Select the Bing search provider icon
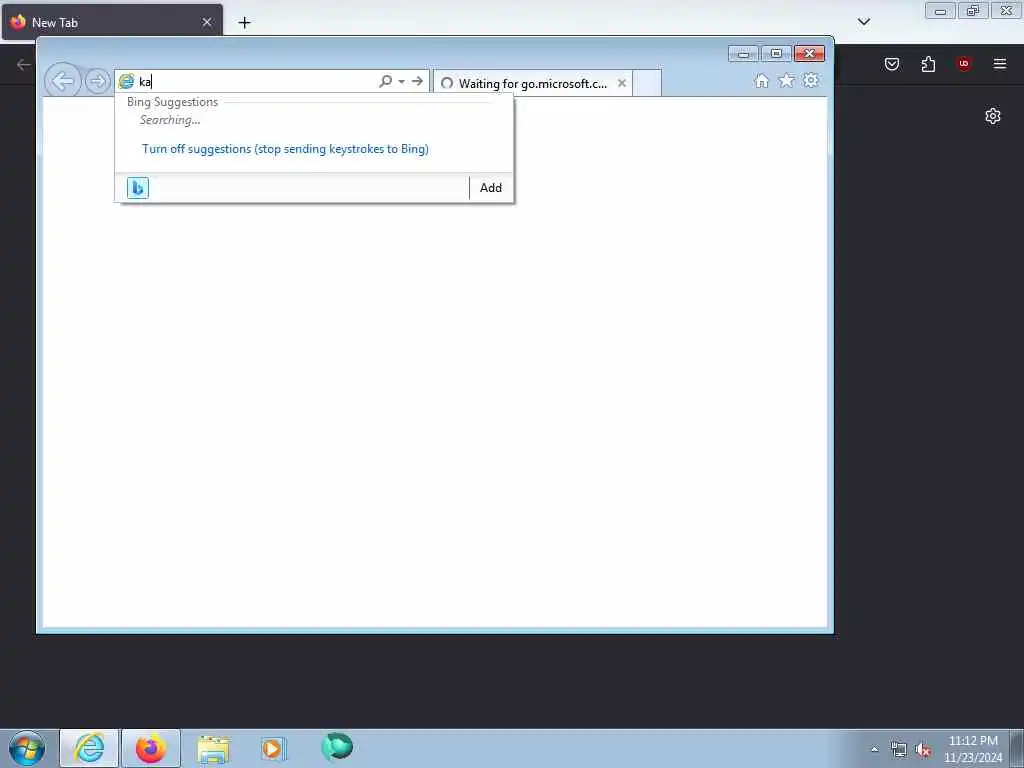The height and width of the screenshot is (768, 1024). (138, 188)
